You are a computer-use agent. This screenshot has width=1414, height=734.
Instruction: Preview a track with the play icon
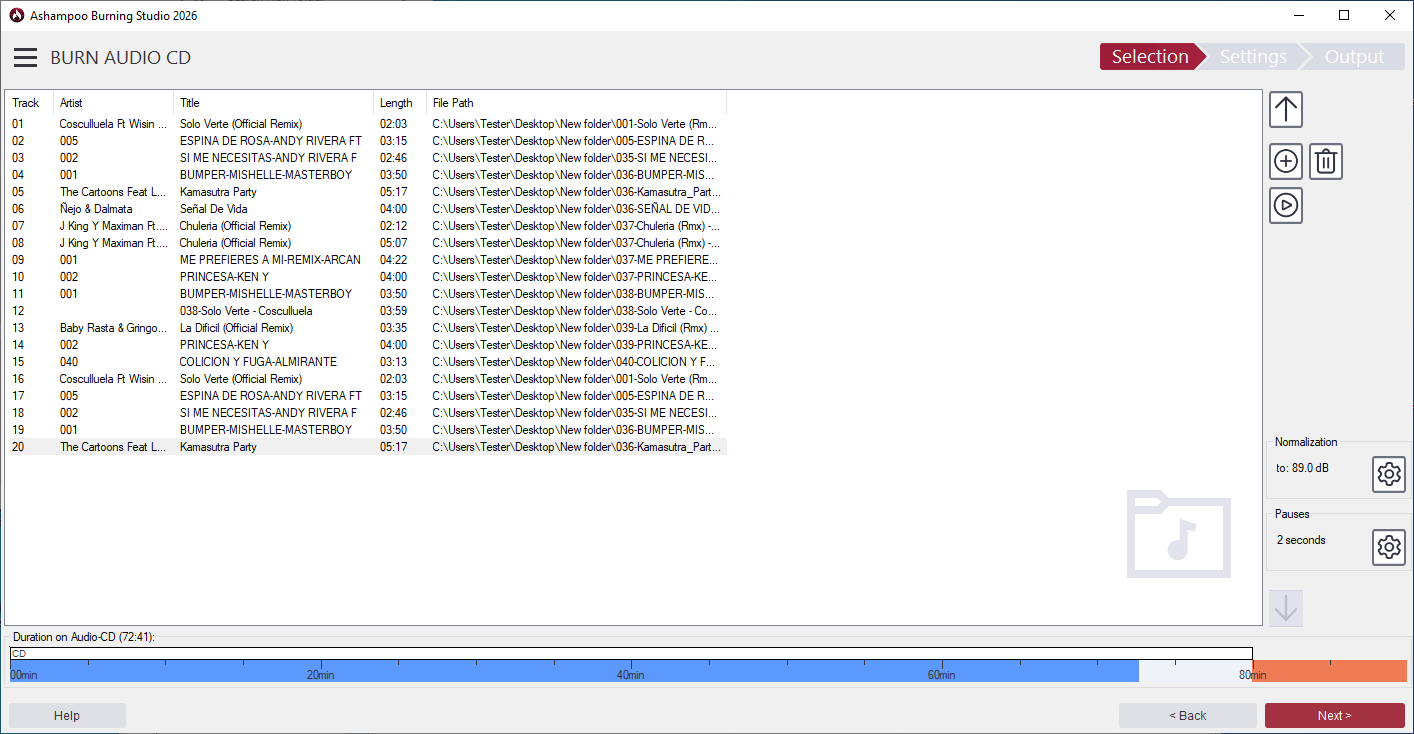1285,205
